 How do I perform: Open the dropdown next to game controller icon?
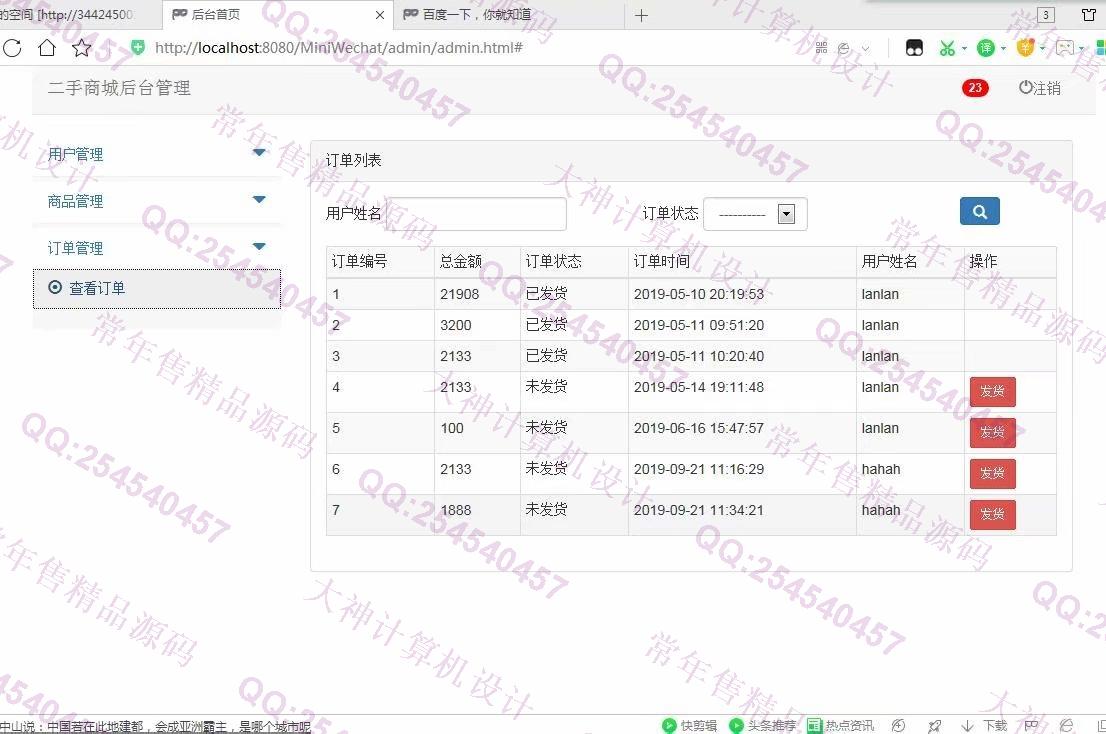click(1081, 49)
